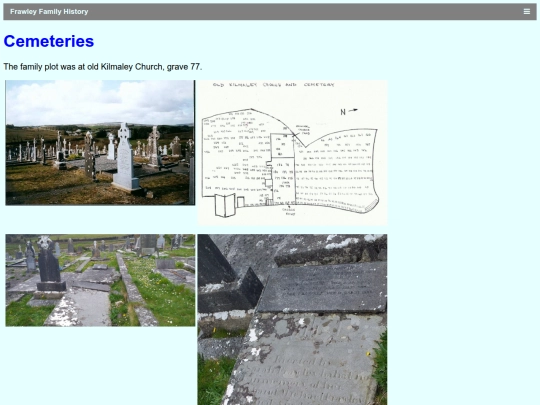Viewport: 540px width, 405px height.
Task: Open the grassy grave plot photo
Action: [100, 280]
